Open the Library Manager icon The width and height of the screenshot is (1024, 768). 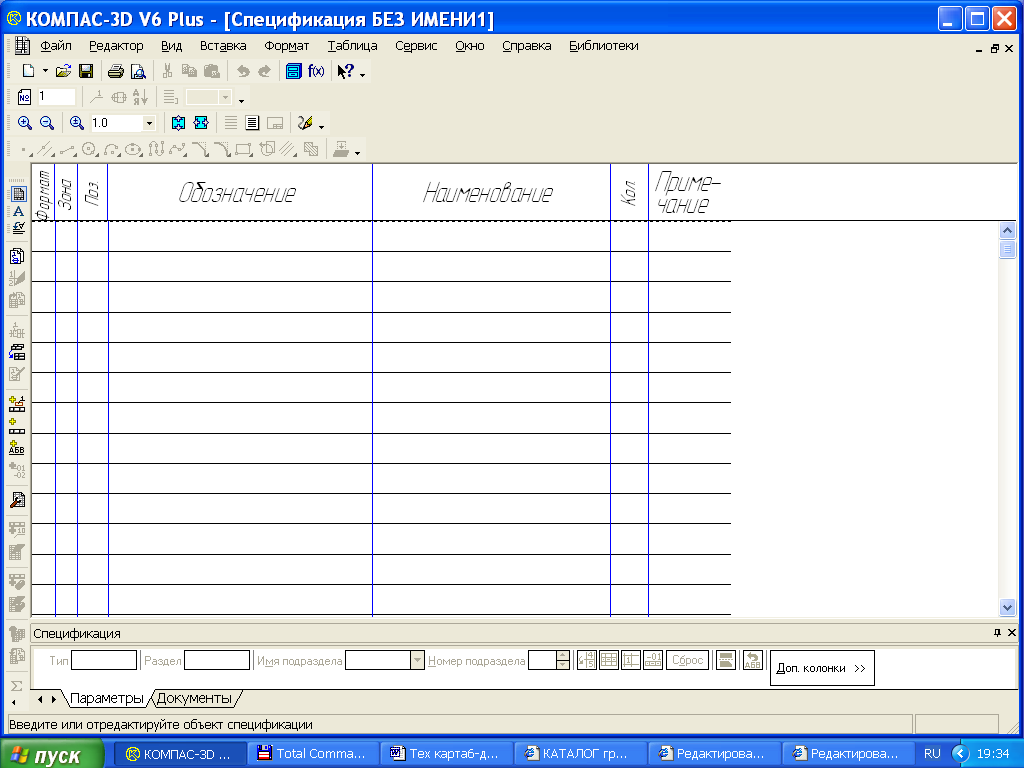coord(294,71)
